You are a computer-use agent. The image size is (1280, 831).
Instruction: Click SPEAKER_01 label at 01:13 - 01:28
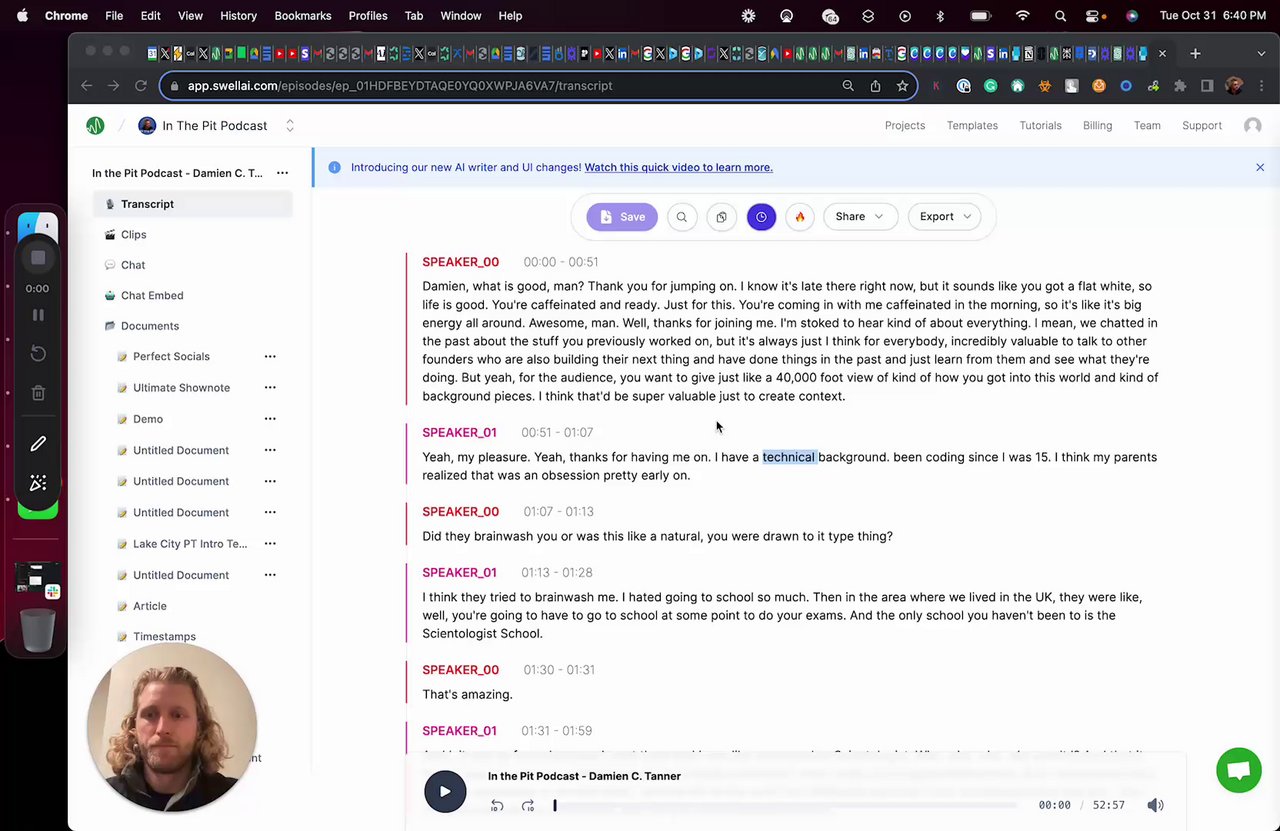[459, 573]
